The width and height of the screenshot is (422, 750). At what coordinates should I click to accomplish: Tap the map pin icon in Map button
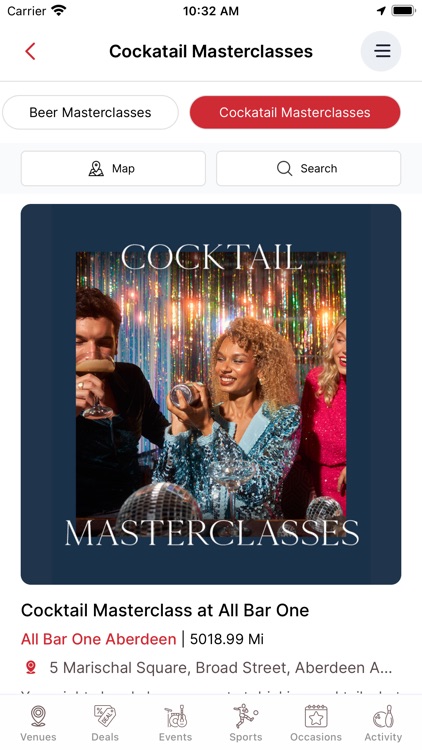(96, 168)
